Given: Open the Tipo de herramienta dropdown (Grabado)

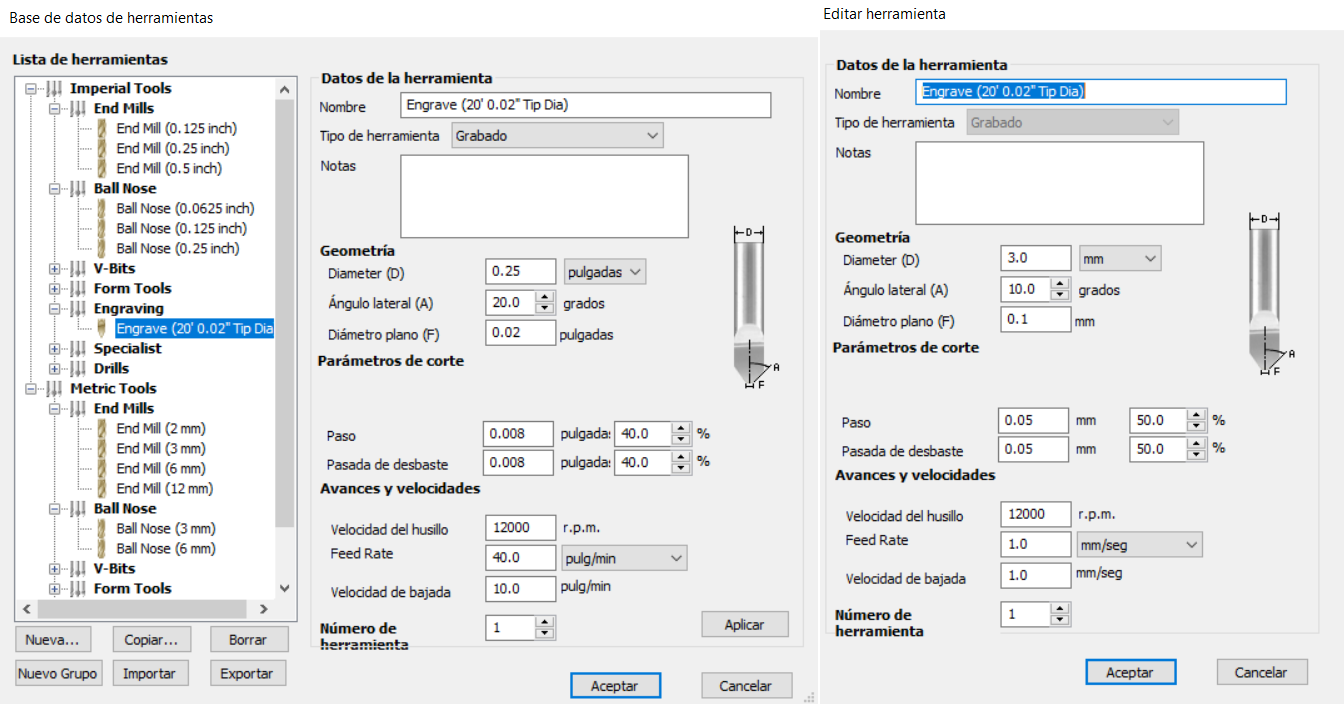Looking at the screenshot, I should 557,135.
